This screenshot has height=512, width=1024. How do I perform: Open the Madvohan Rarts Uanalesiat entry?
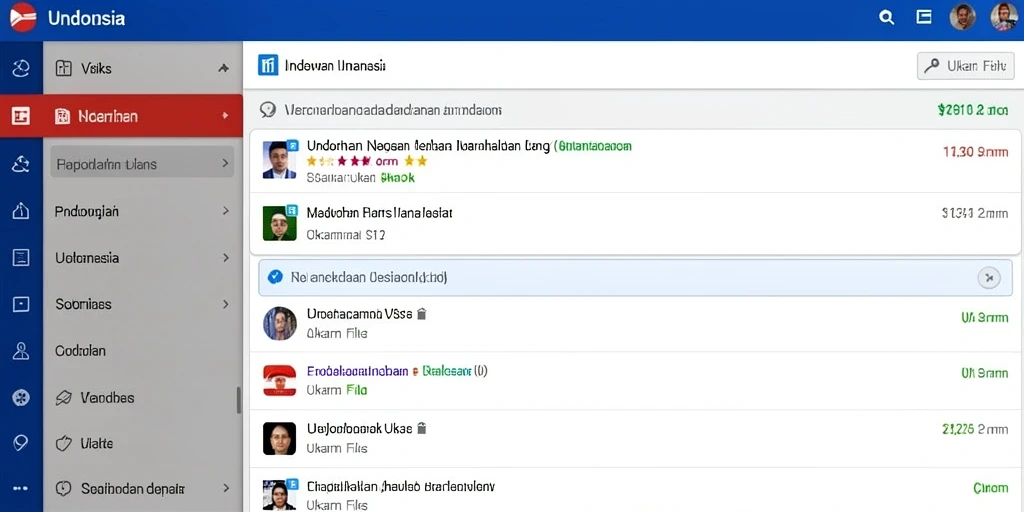click(635, 223)
